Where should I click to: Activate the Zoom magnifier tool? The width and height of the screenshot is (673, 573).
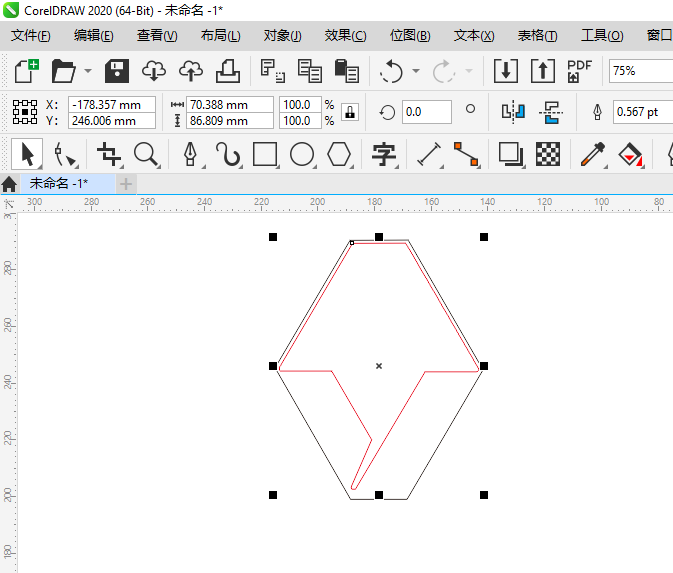point(147,154)
